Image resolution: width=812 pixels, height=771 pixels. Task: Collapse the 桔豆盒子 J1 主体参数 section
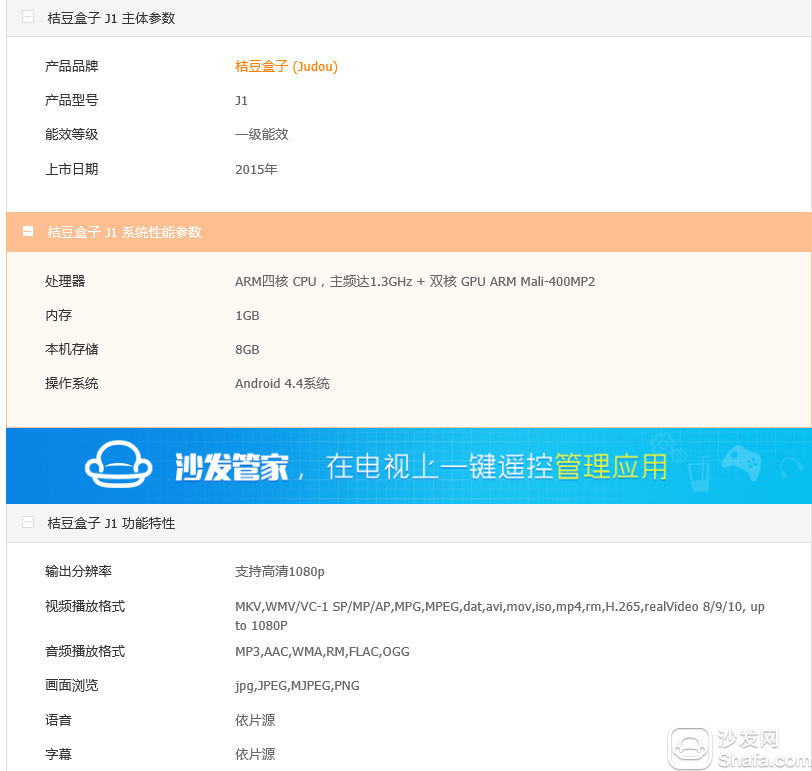click(28, 17)
